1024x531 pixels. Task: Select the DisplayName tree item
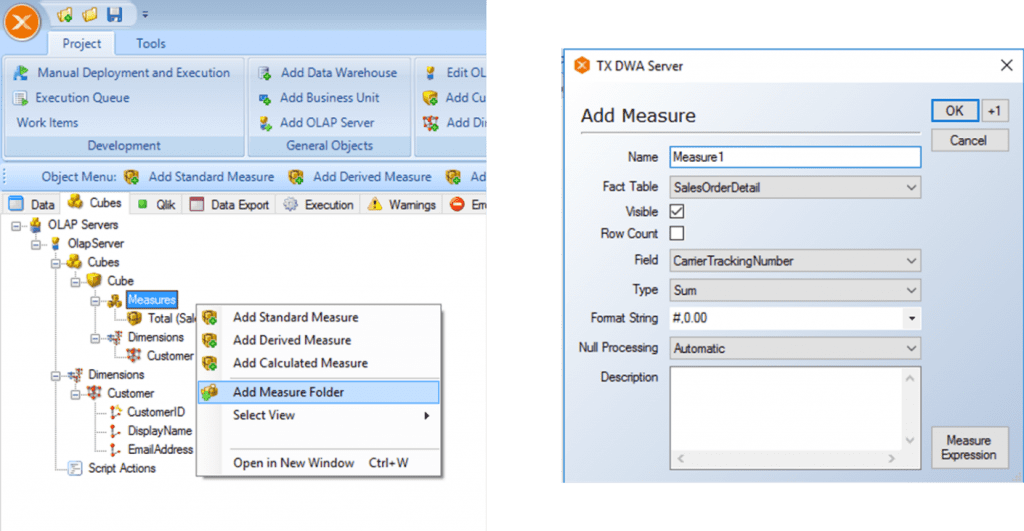[x=160, y=431]
